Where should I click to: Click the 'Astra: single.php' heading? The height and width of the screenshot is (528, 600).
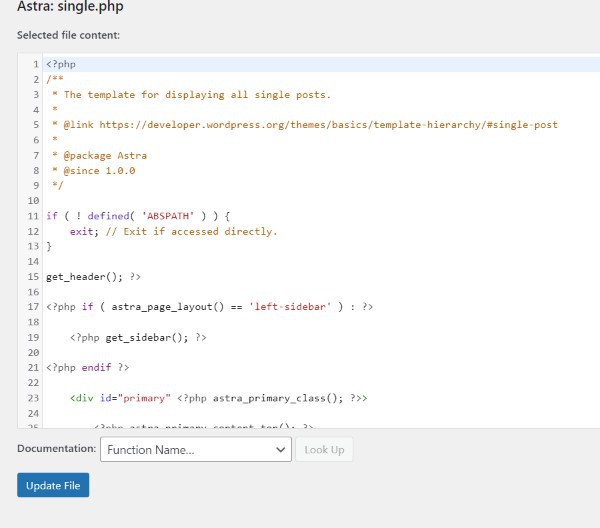coord(70,7)
